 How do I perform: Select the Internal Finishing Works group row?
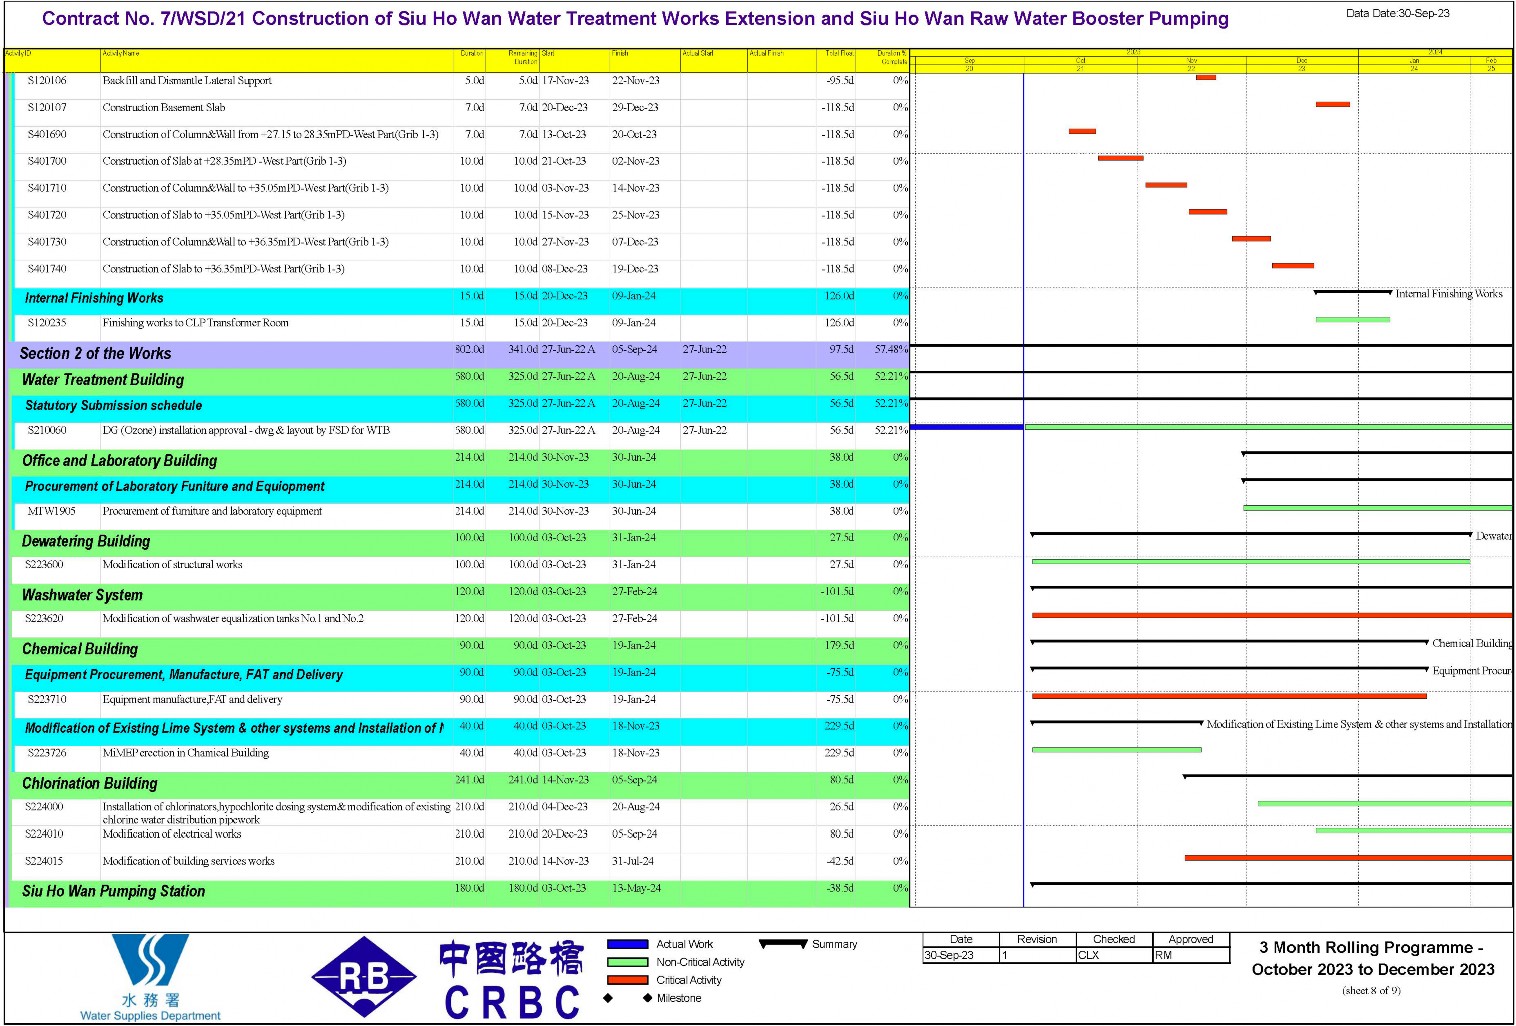click(462, 300)
